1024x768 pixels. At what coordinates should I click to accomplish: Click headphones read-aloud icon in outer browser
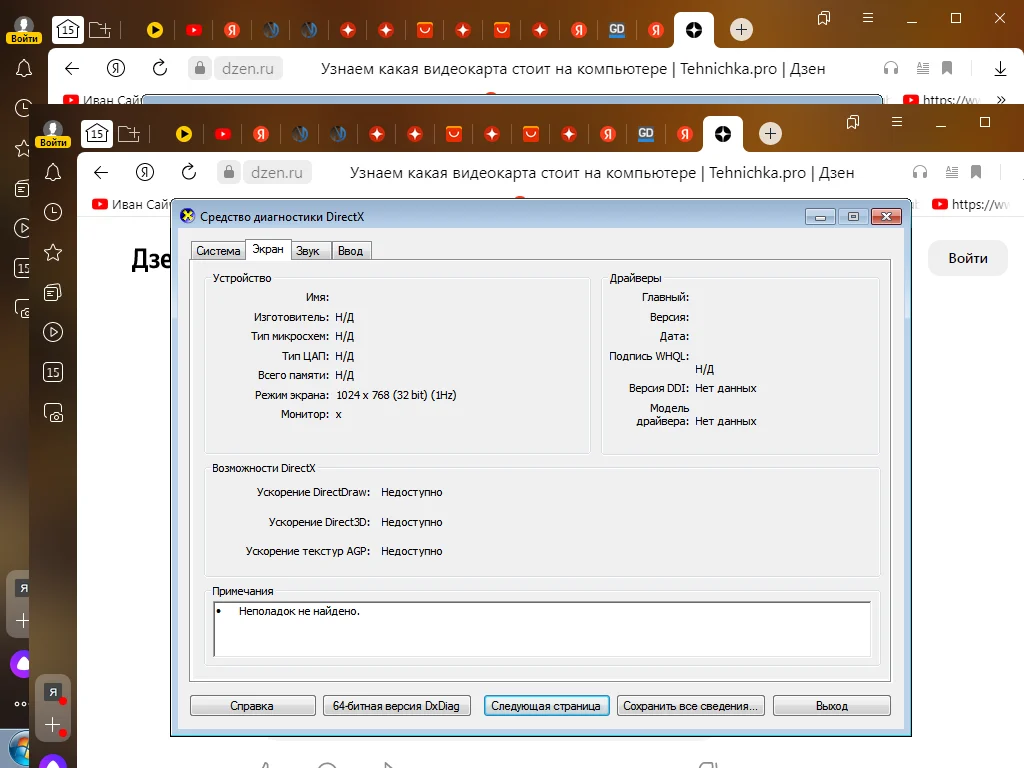coord(891,68)
